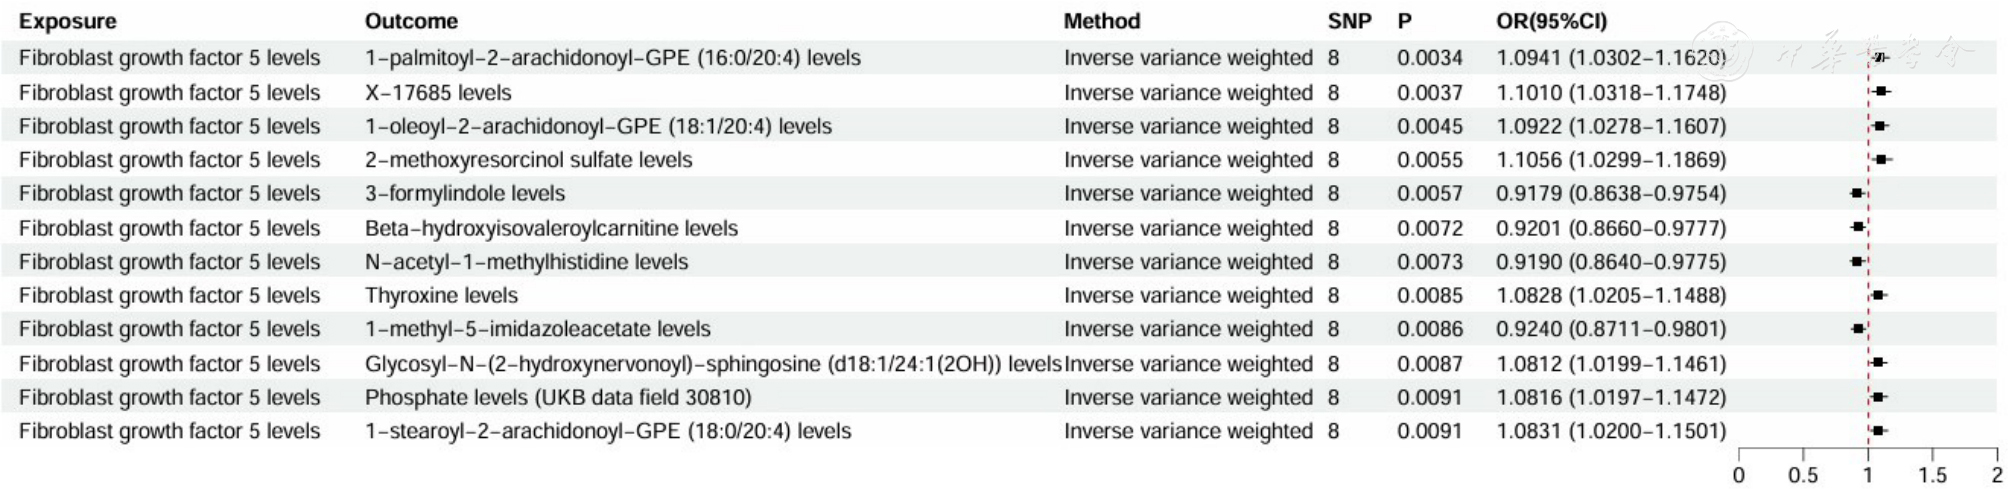Image resolution: width=2012 pixels, height=489 pixels.
Task: Click the OR(95%CI) column header
Action: click(x=1551, y=21)
